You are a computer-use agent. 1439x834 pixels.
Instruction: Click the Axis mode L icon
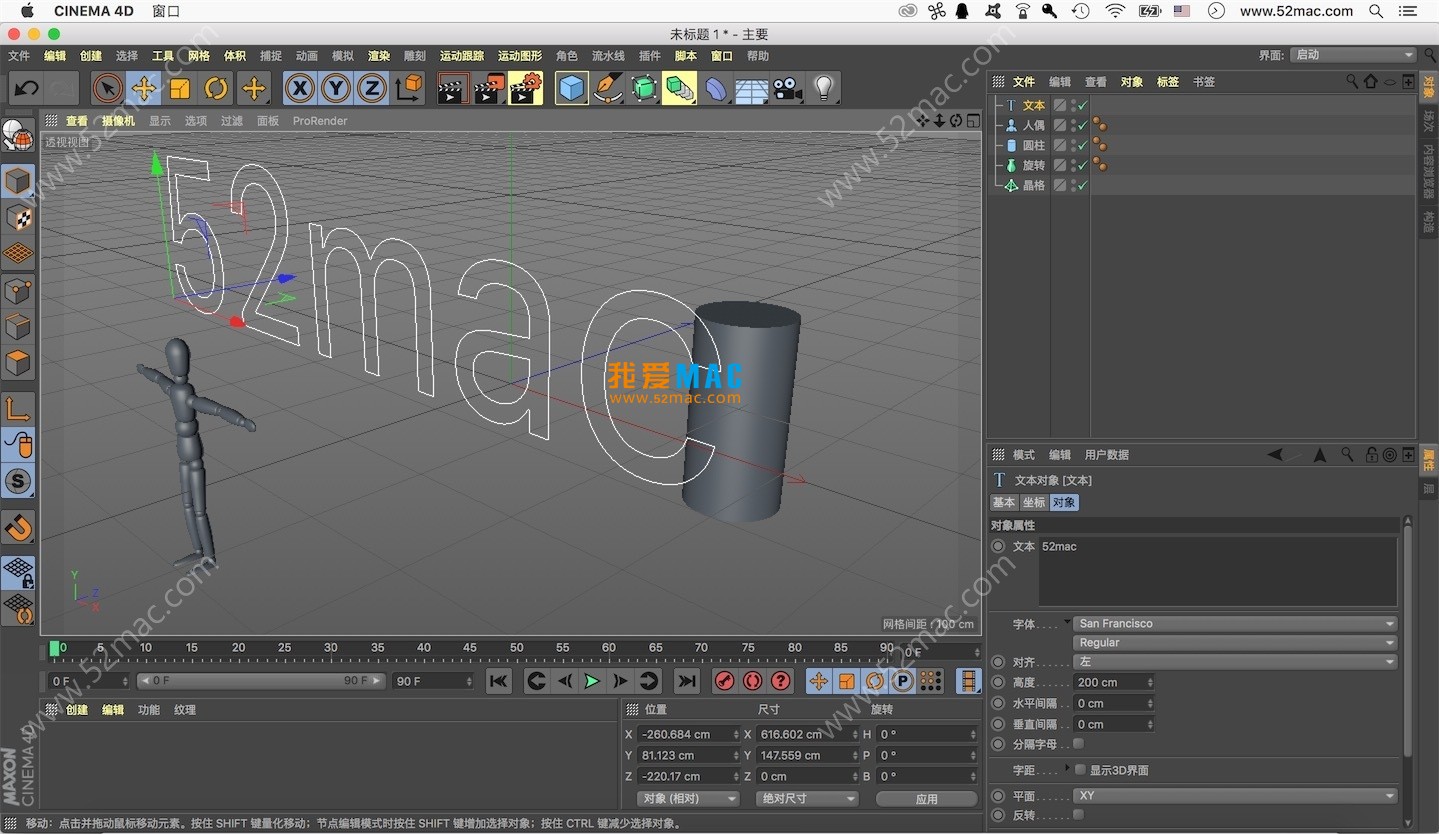tap(18, 408)
